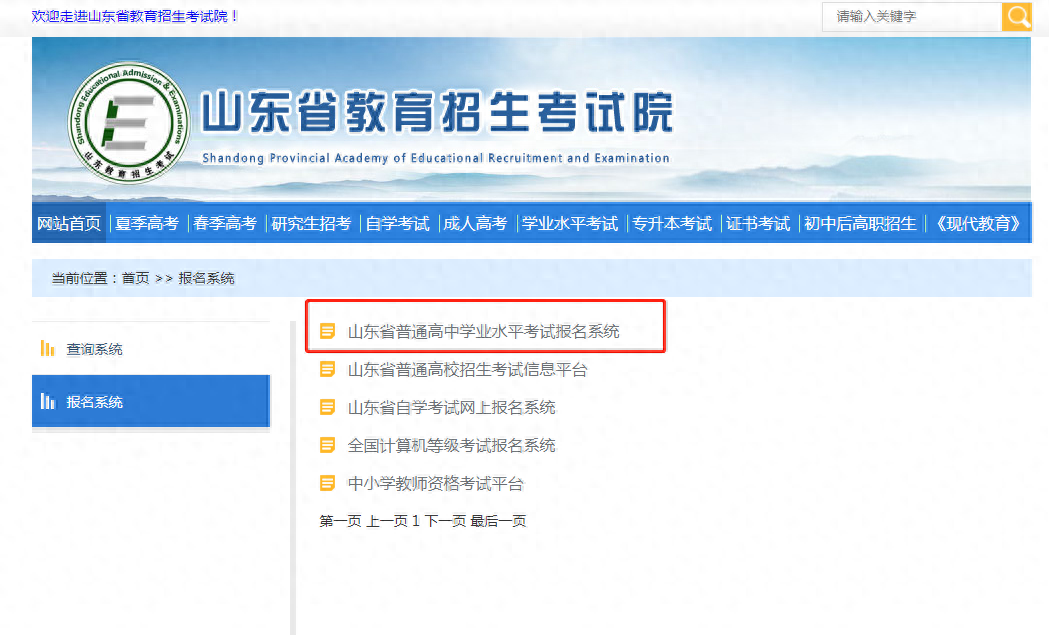Image resolution: width=1049 pixels, height=635 pixels.
Task: Open the 学业水平考试 navigation item
Action: point(570,224)
